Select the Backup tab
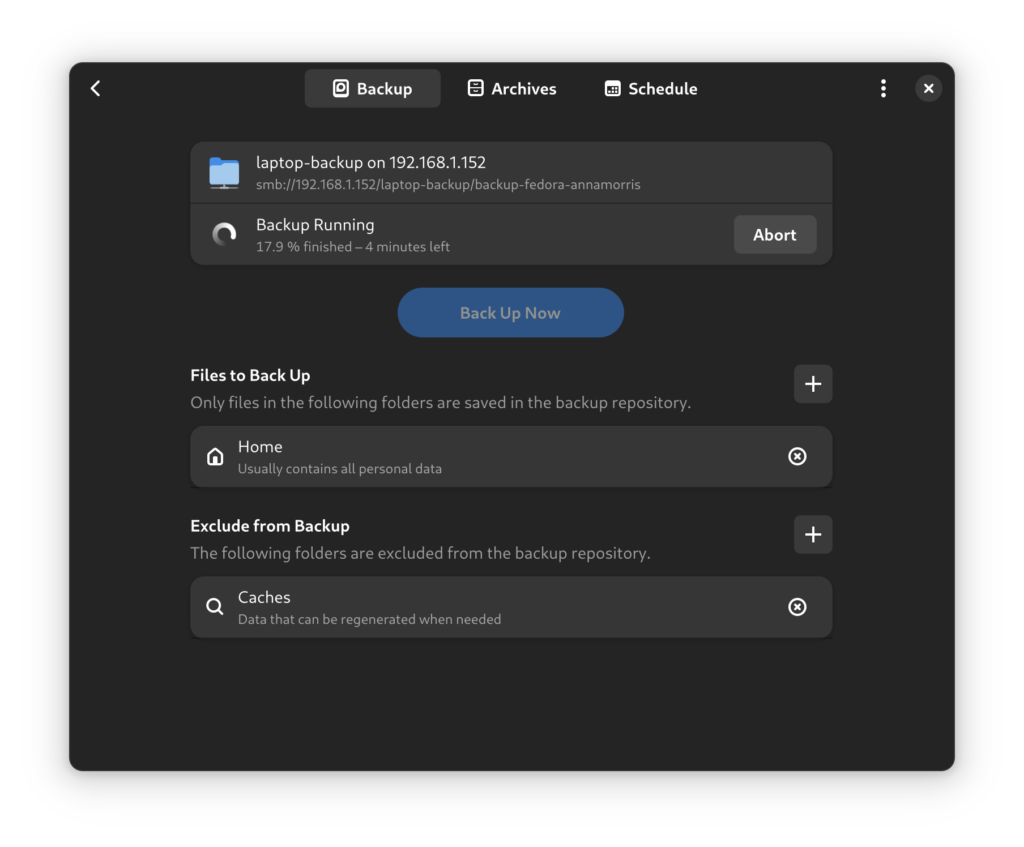The height and width of the screenshot is (847, 1024). [372, 89]
